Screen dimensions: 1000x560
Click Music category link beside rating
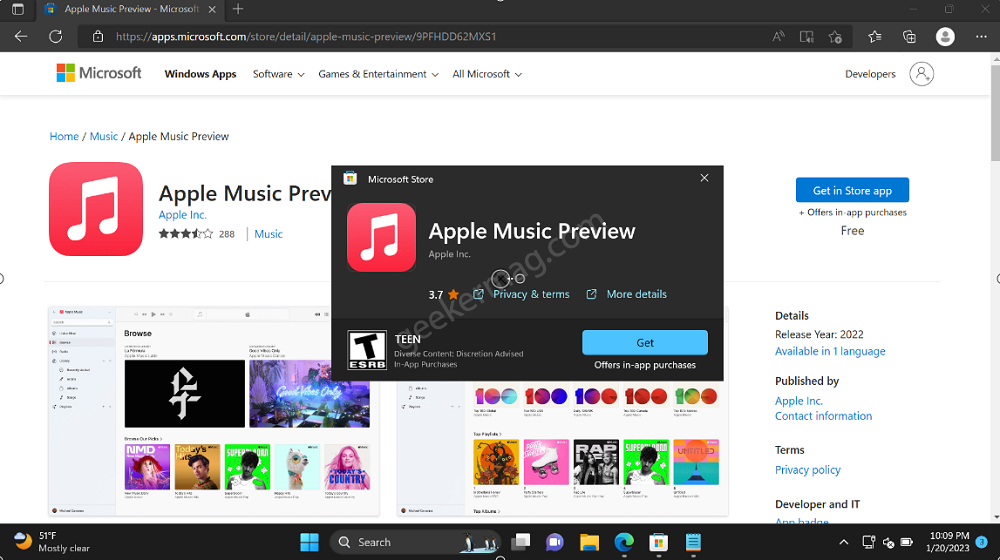pyautogui.click(x=268, y=234)
